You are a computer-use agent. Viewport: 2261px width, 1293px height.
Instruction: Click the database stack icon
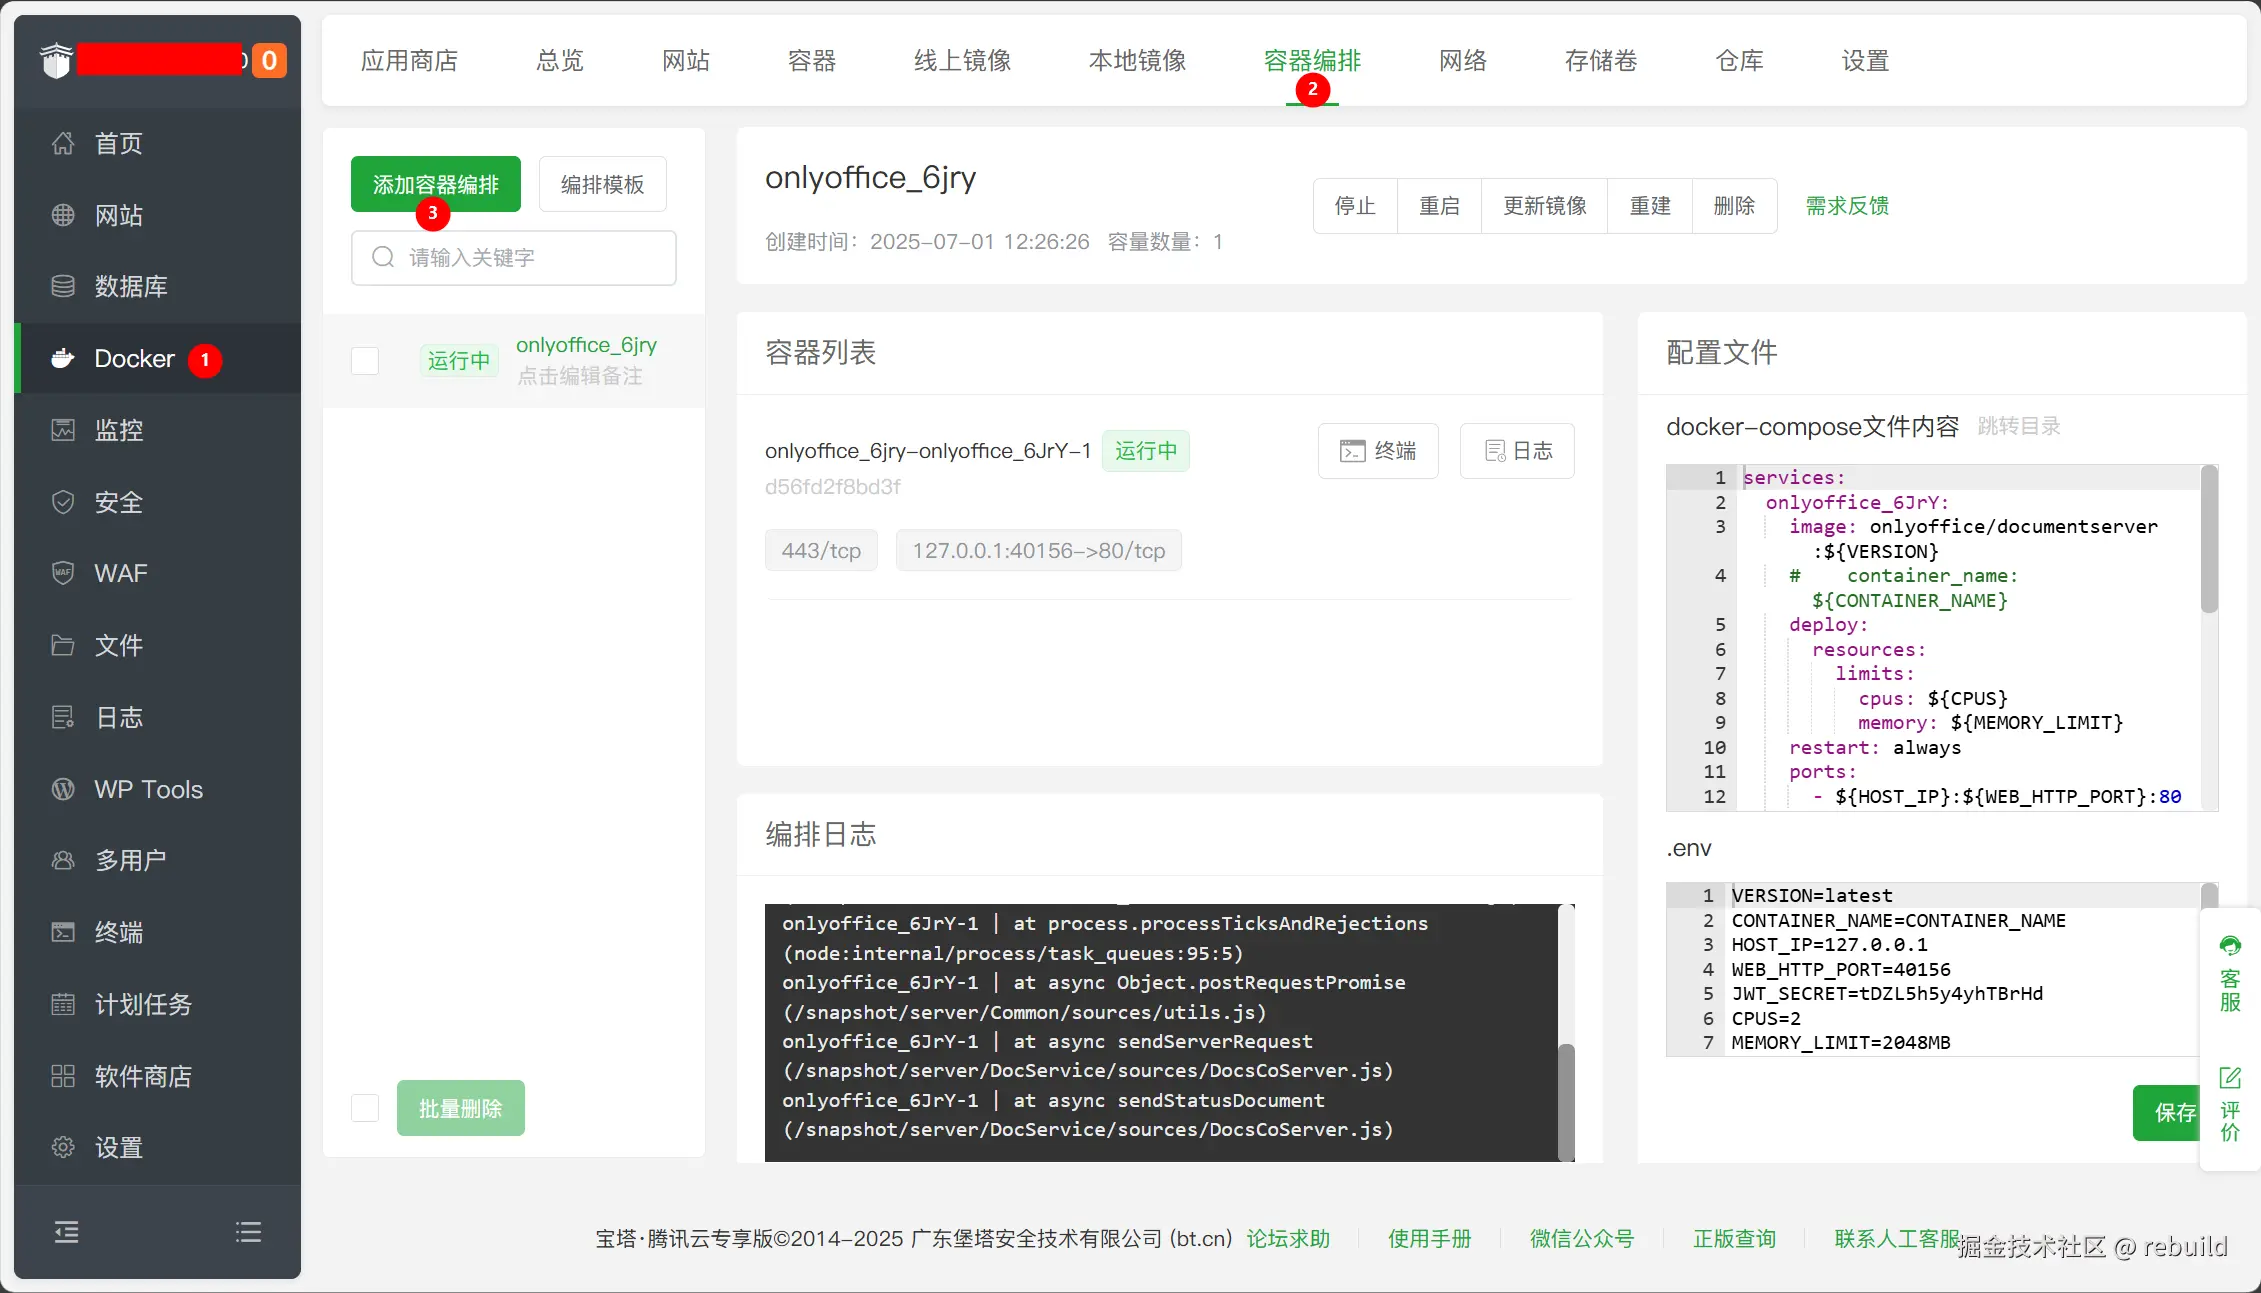pyautogui.click(x=63, y=286)
